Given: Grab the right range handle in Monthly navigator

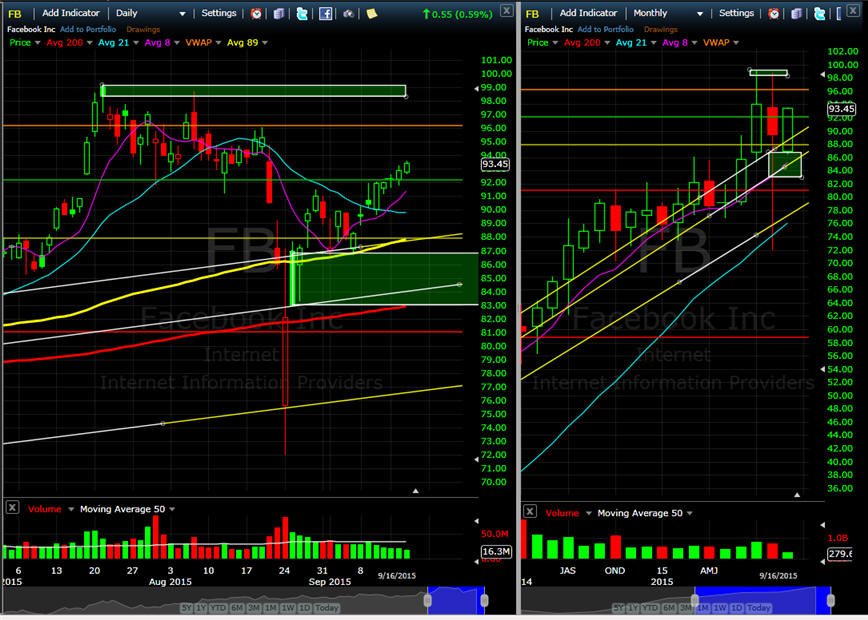Looking at the screenshot, I should click(830, 601).
